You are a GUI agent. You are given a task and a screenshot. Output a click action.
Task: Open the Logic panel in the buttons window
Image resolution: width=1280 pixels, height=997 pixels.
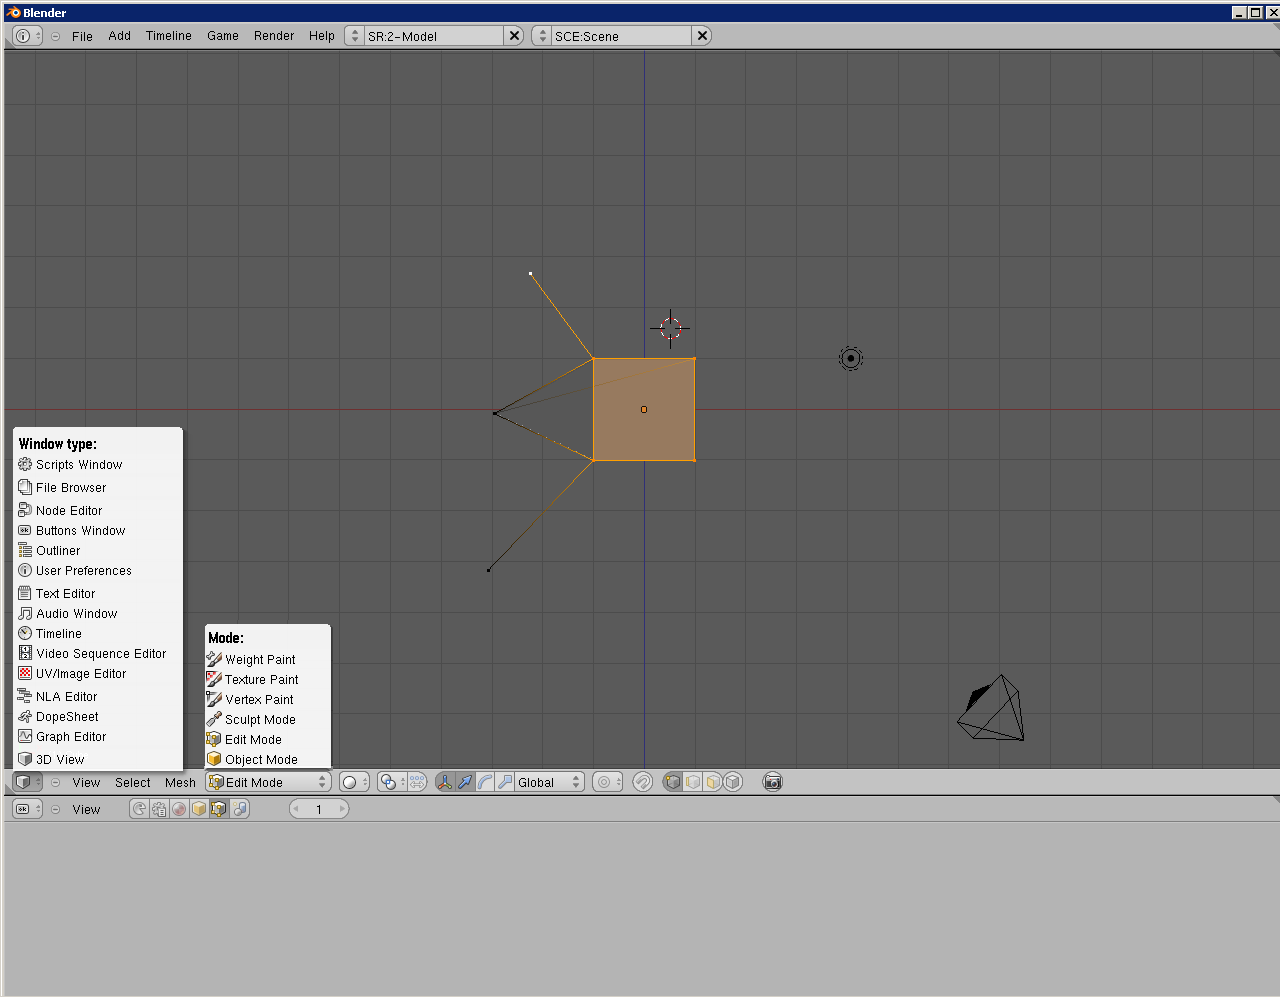[x=139, y=809]
